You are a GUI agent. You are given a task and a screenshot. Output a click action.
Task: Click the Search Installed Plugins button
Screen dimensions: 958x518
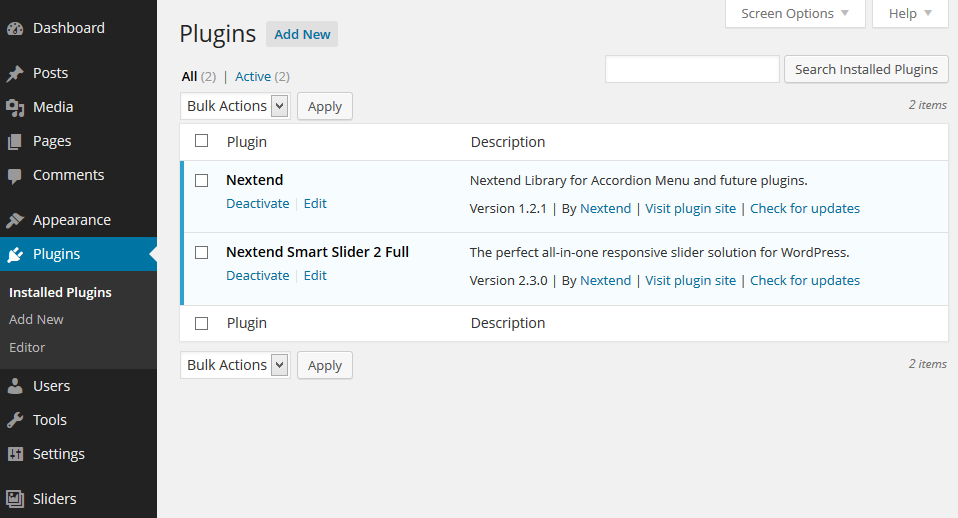[x=866, y=70]
